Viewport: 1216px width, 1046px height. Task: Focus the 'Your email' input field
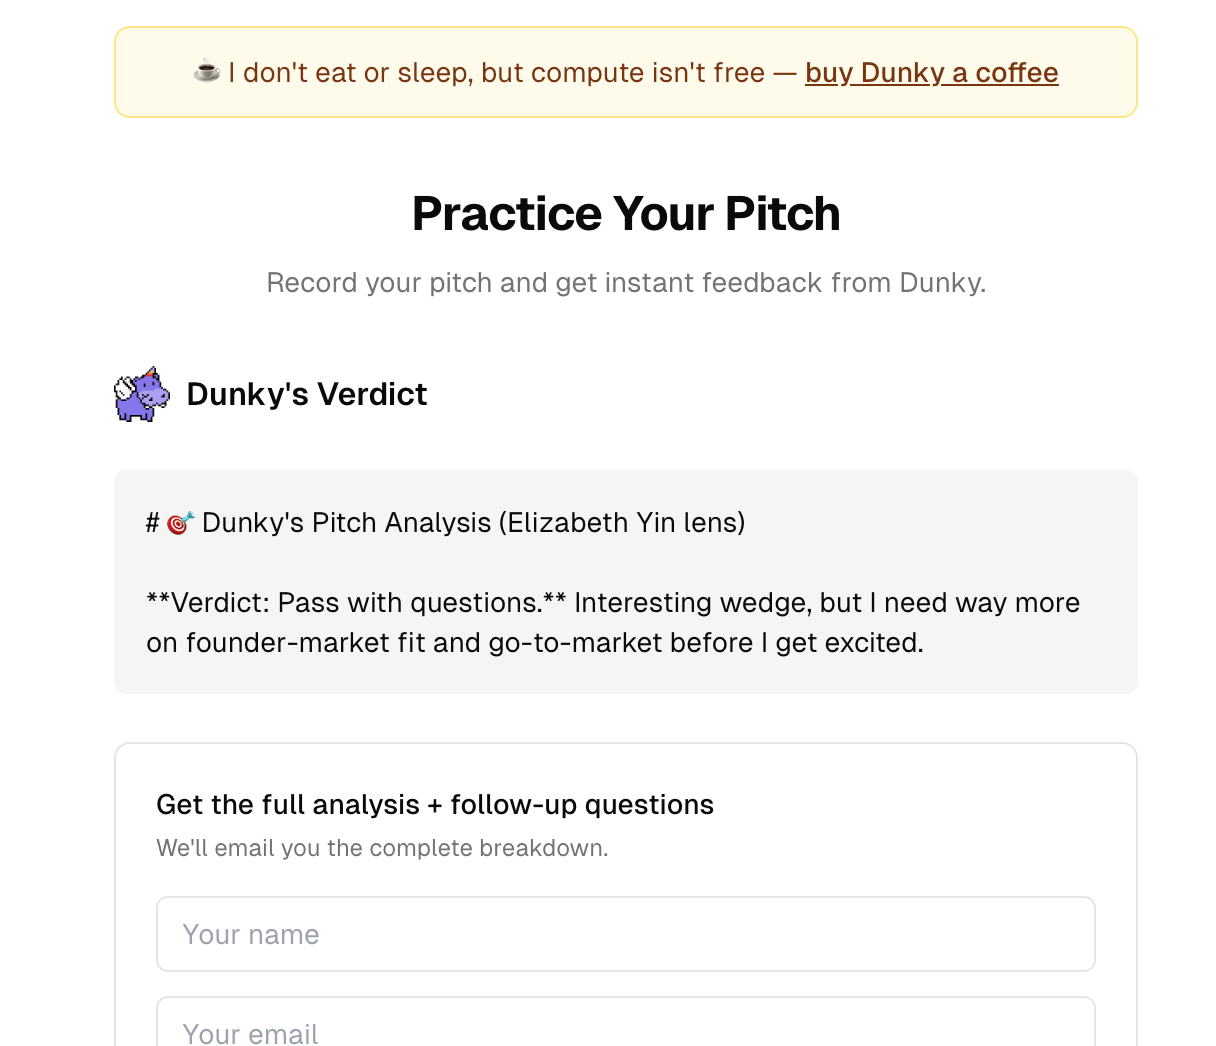625,1028
